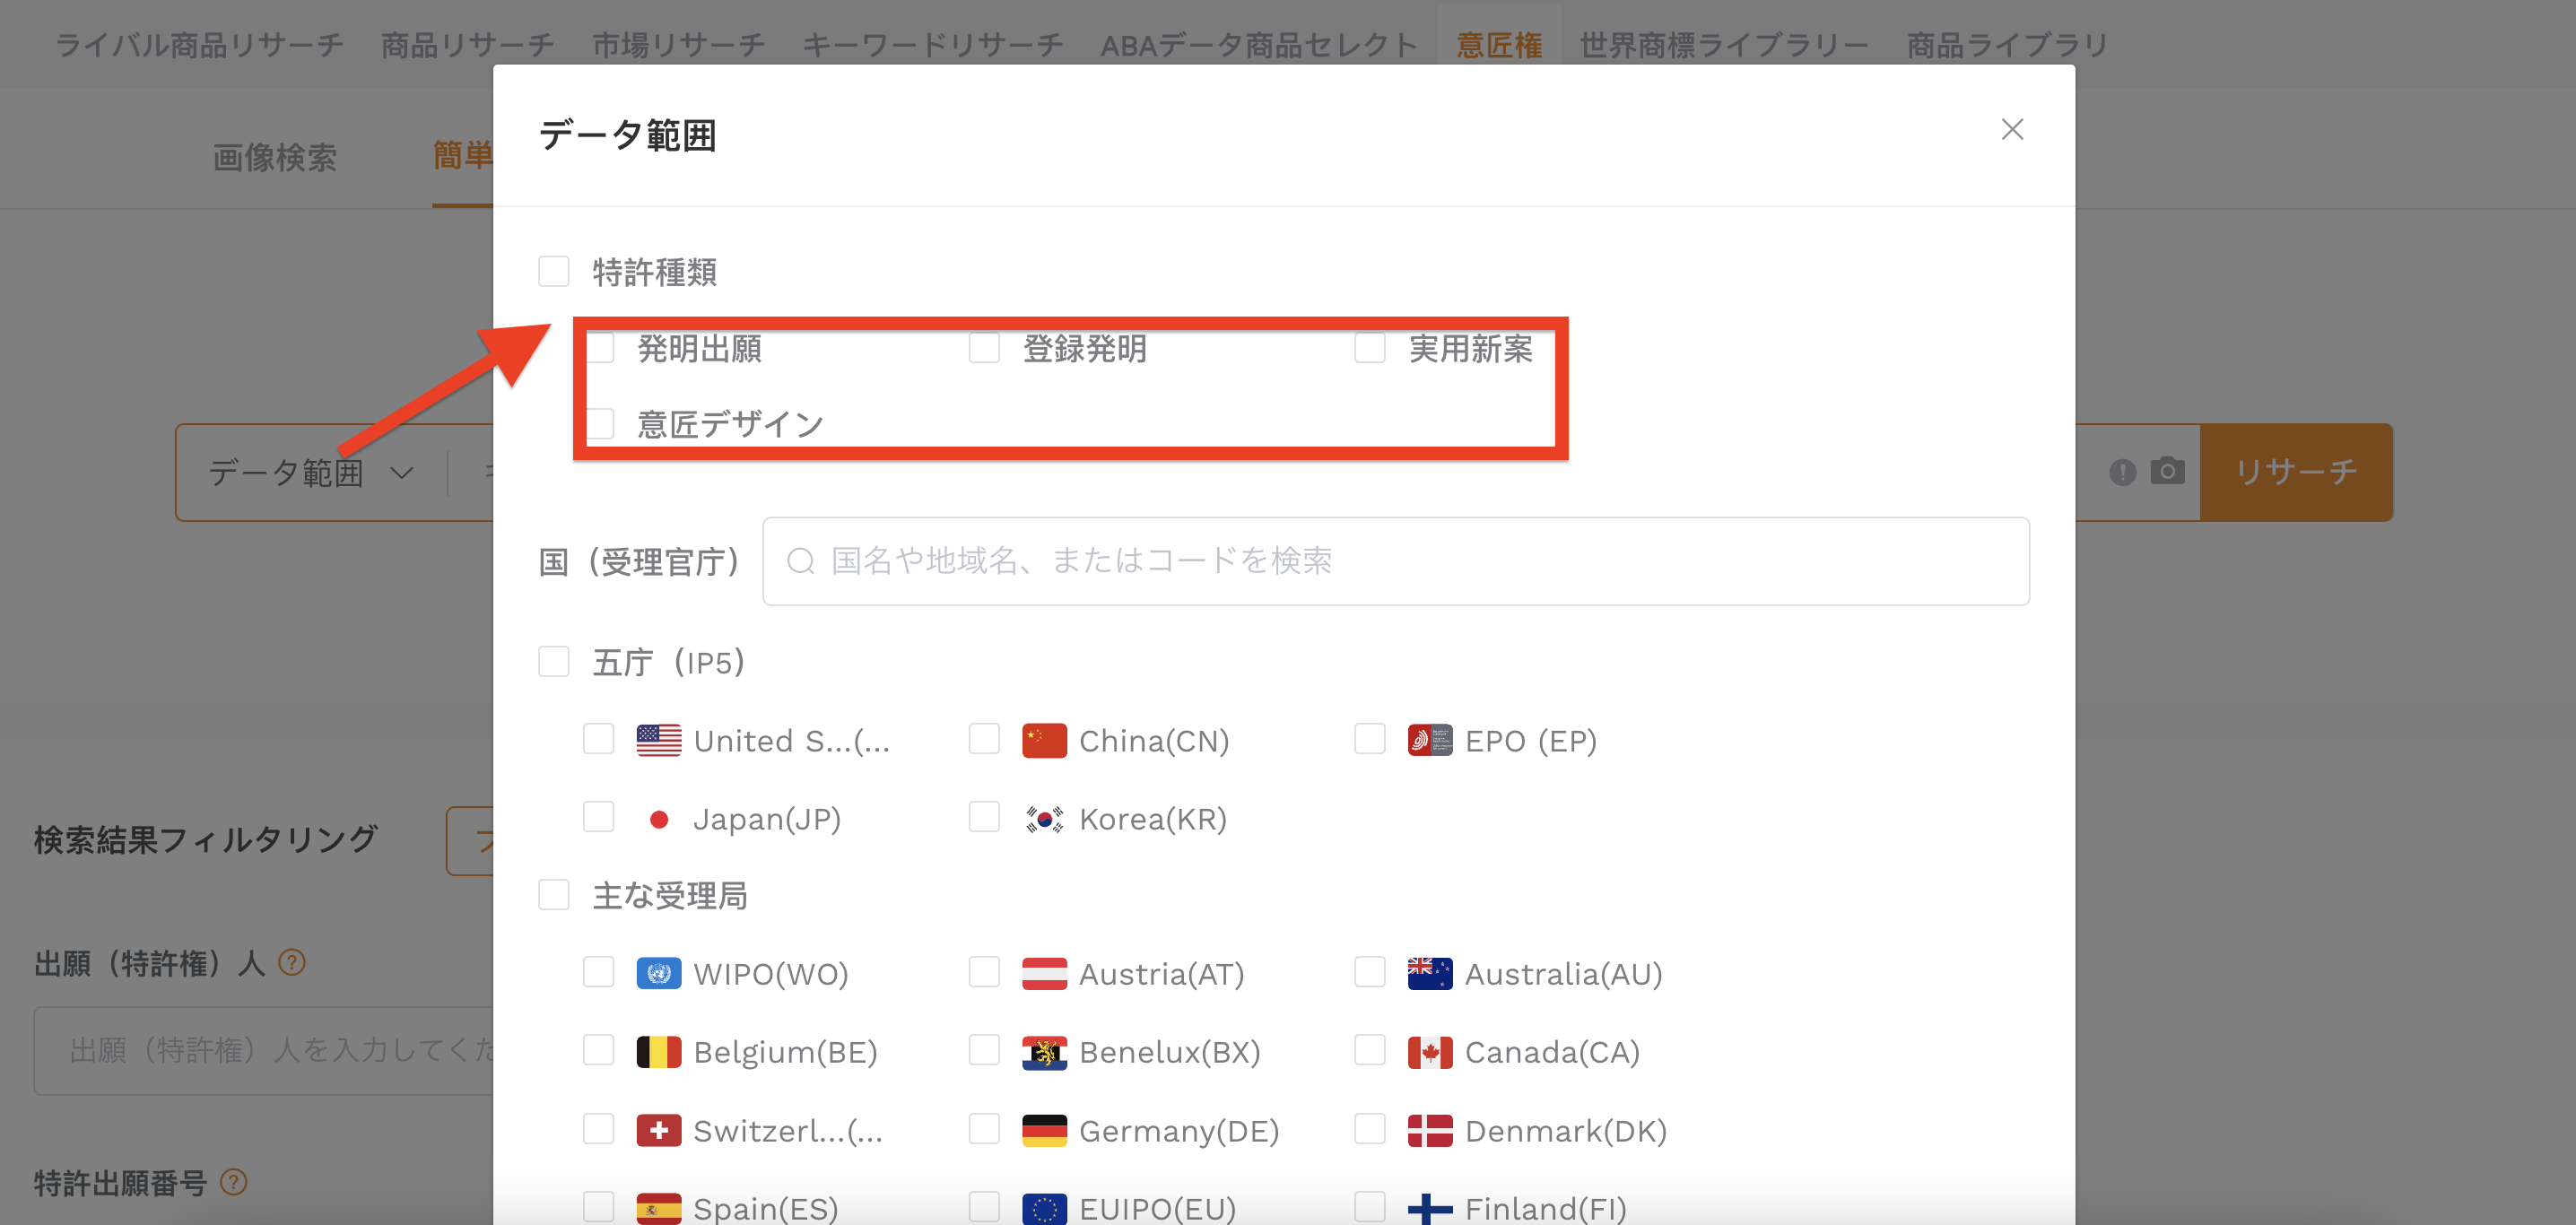Check the Canada(CA) checkbox
The image size is (2576, 1225).
[x=1370, y=1050]
